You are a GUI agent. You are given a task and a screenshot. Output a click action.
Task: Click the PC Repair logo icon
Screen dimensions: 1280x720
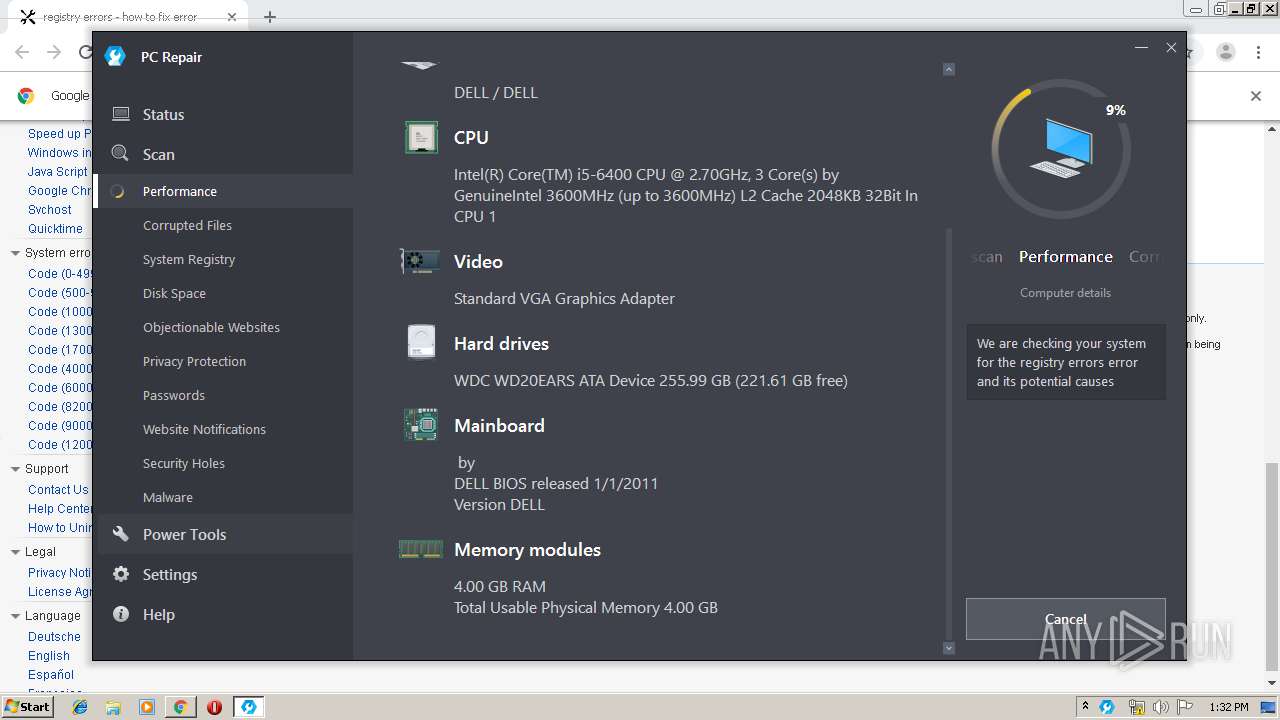(115, 57)
